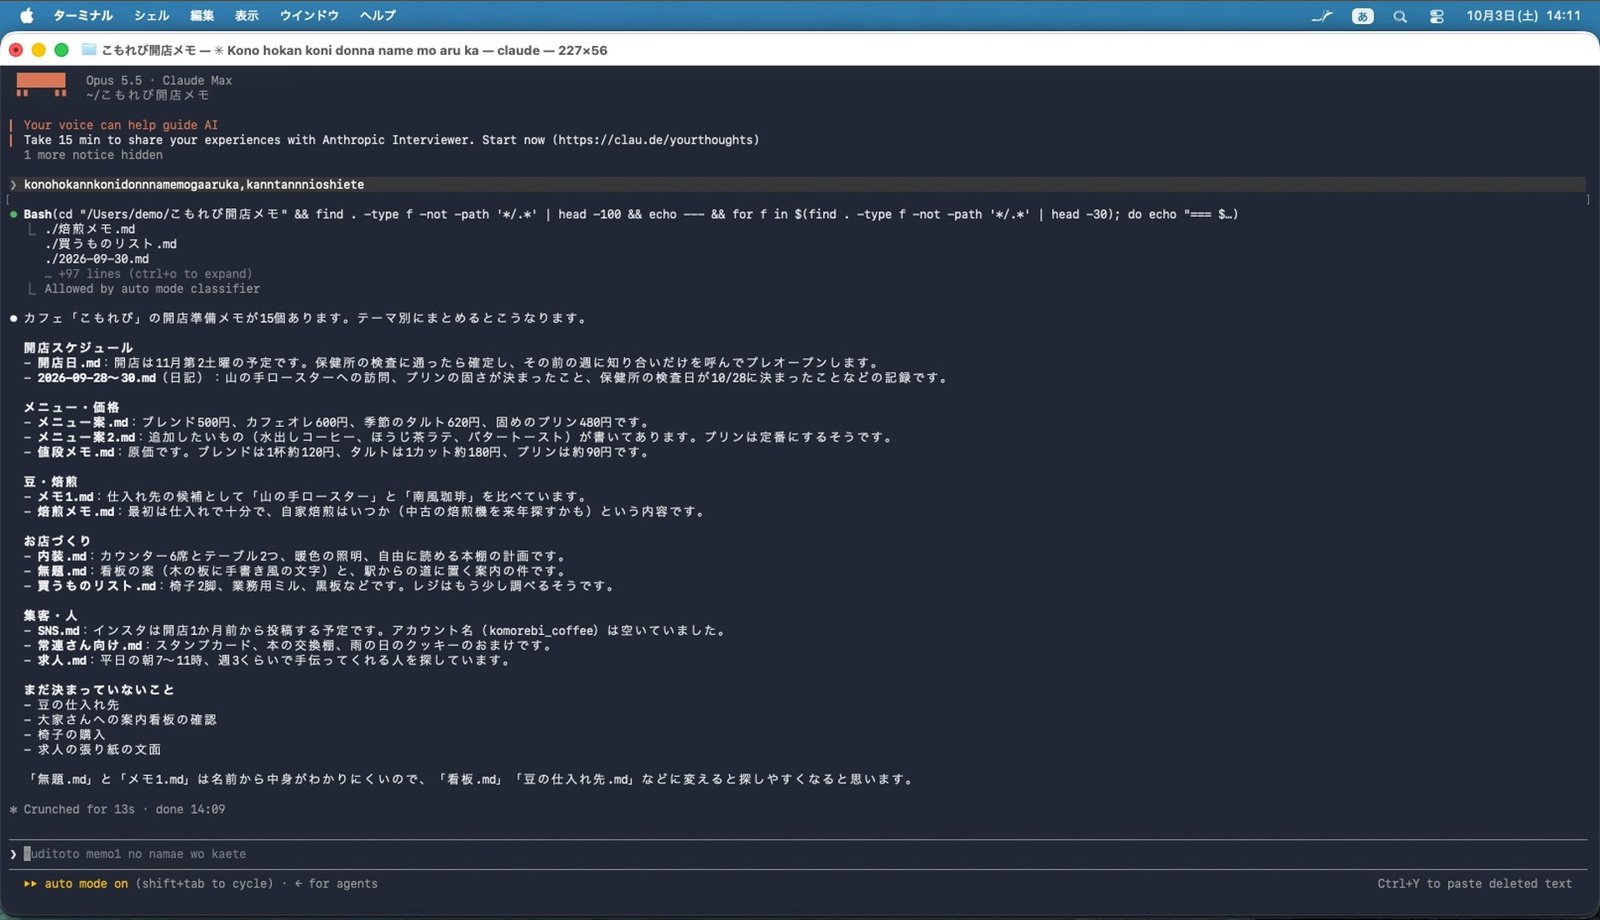Click the '開店スケジュール' heading
The width and height of the screenshot is (1600, 920).
[x=78, y=348]
